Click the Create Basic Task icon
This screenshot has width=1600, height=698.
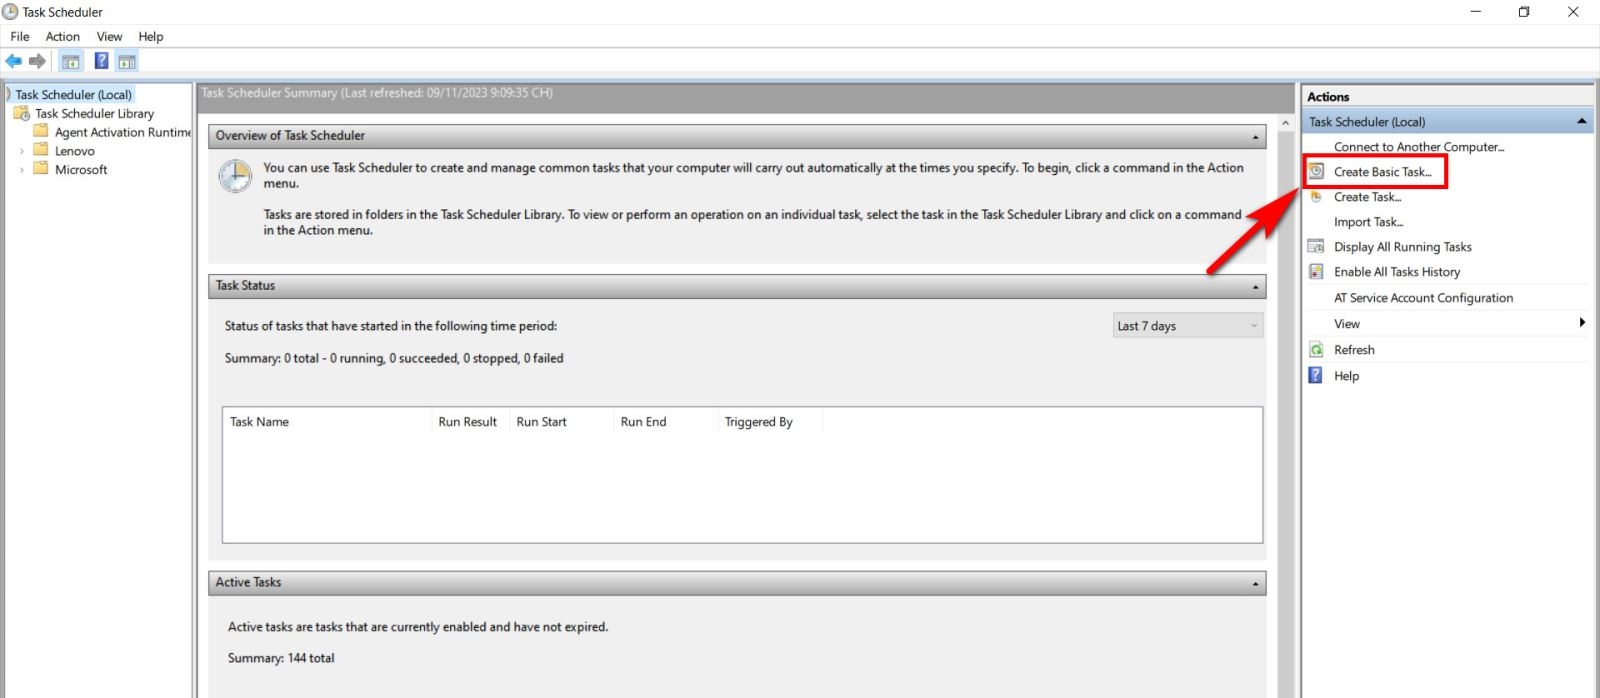click(x=1317, y=171)
